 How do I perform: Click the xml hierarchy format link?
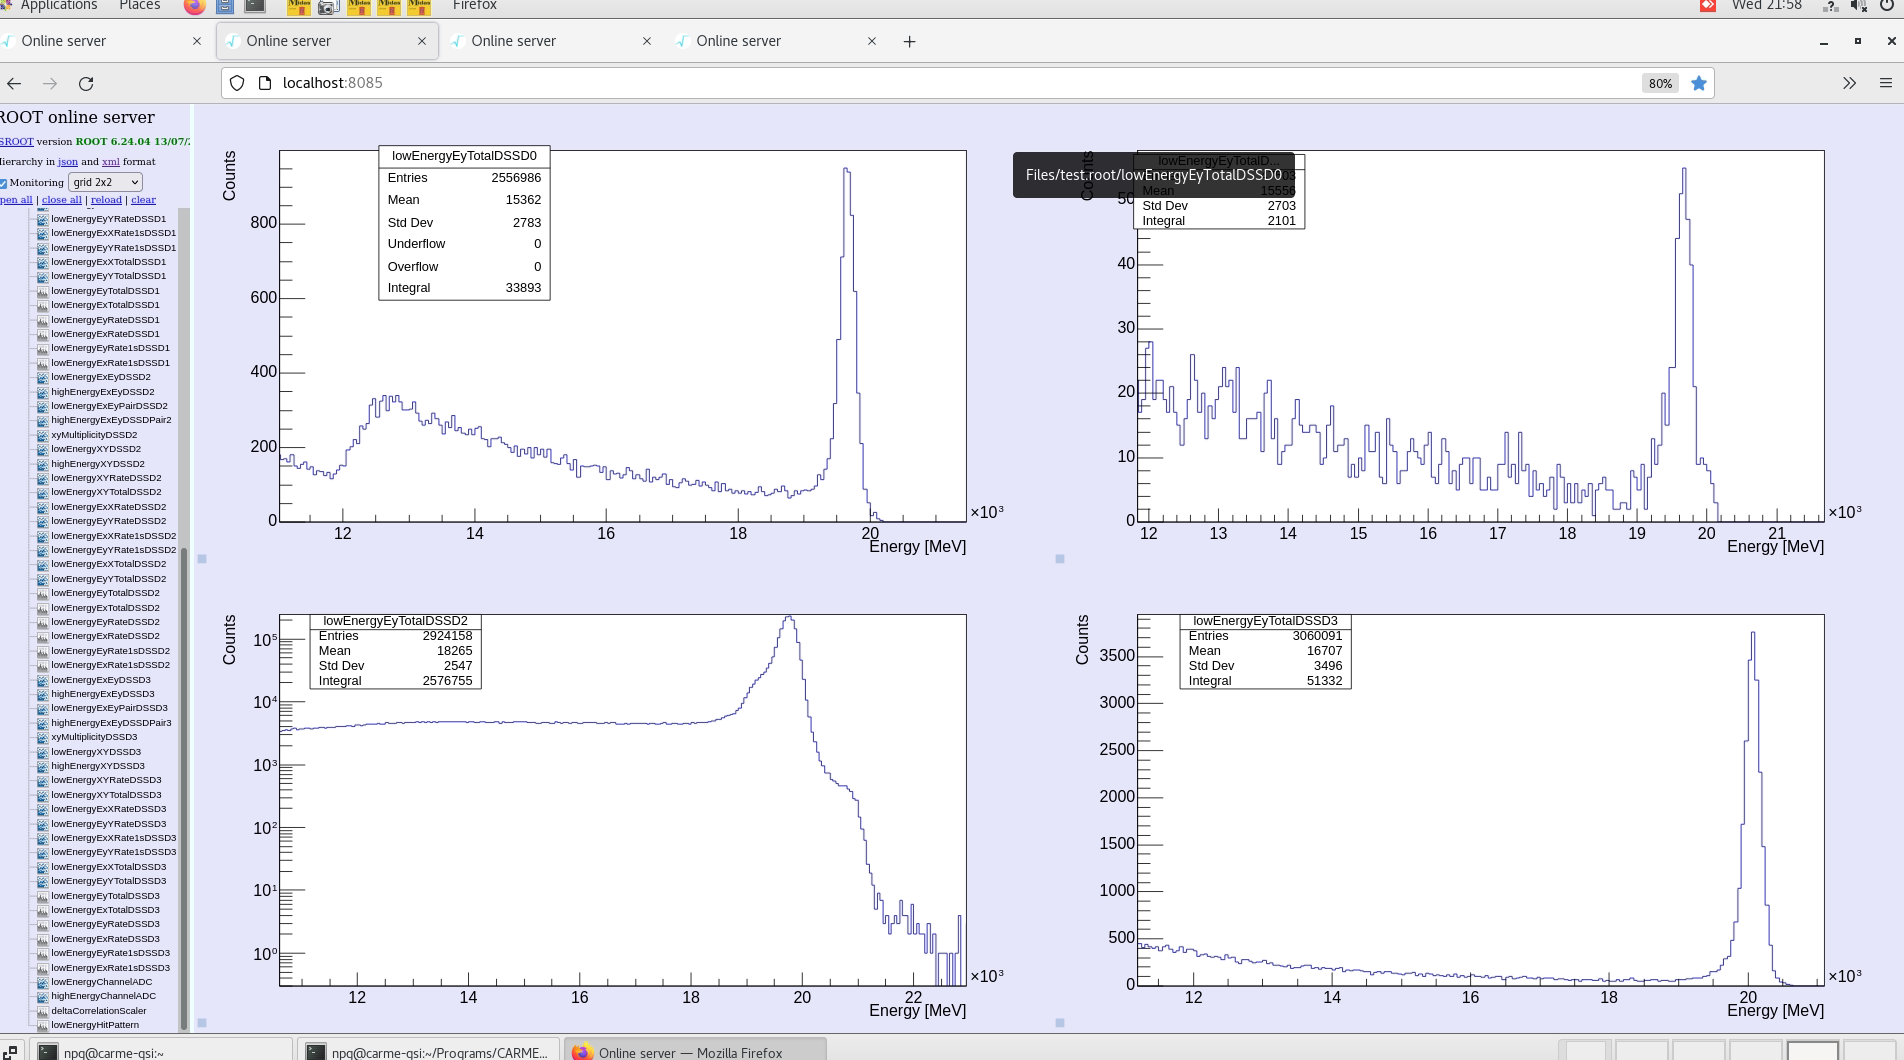pos(110,161)
